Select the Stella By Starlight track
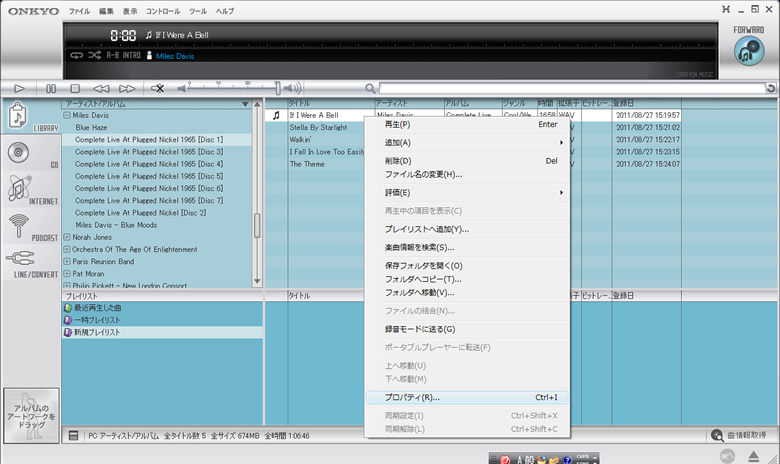The height and width of the screenshot is (464, 780). (x=318, y=127)
